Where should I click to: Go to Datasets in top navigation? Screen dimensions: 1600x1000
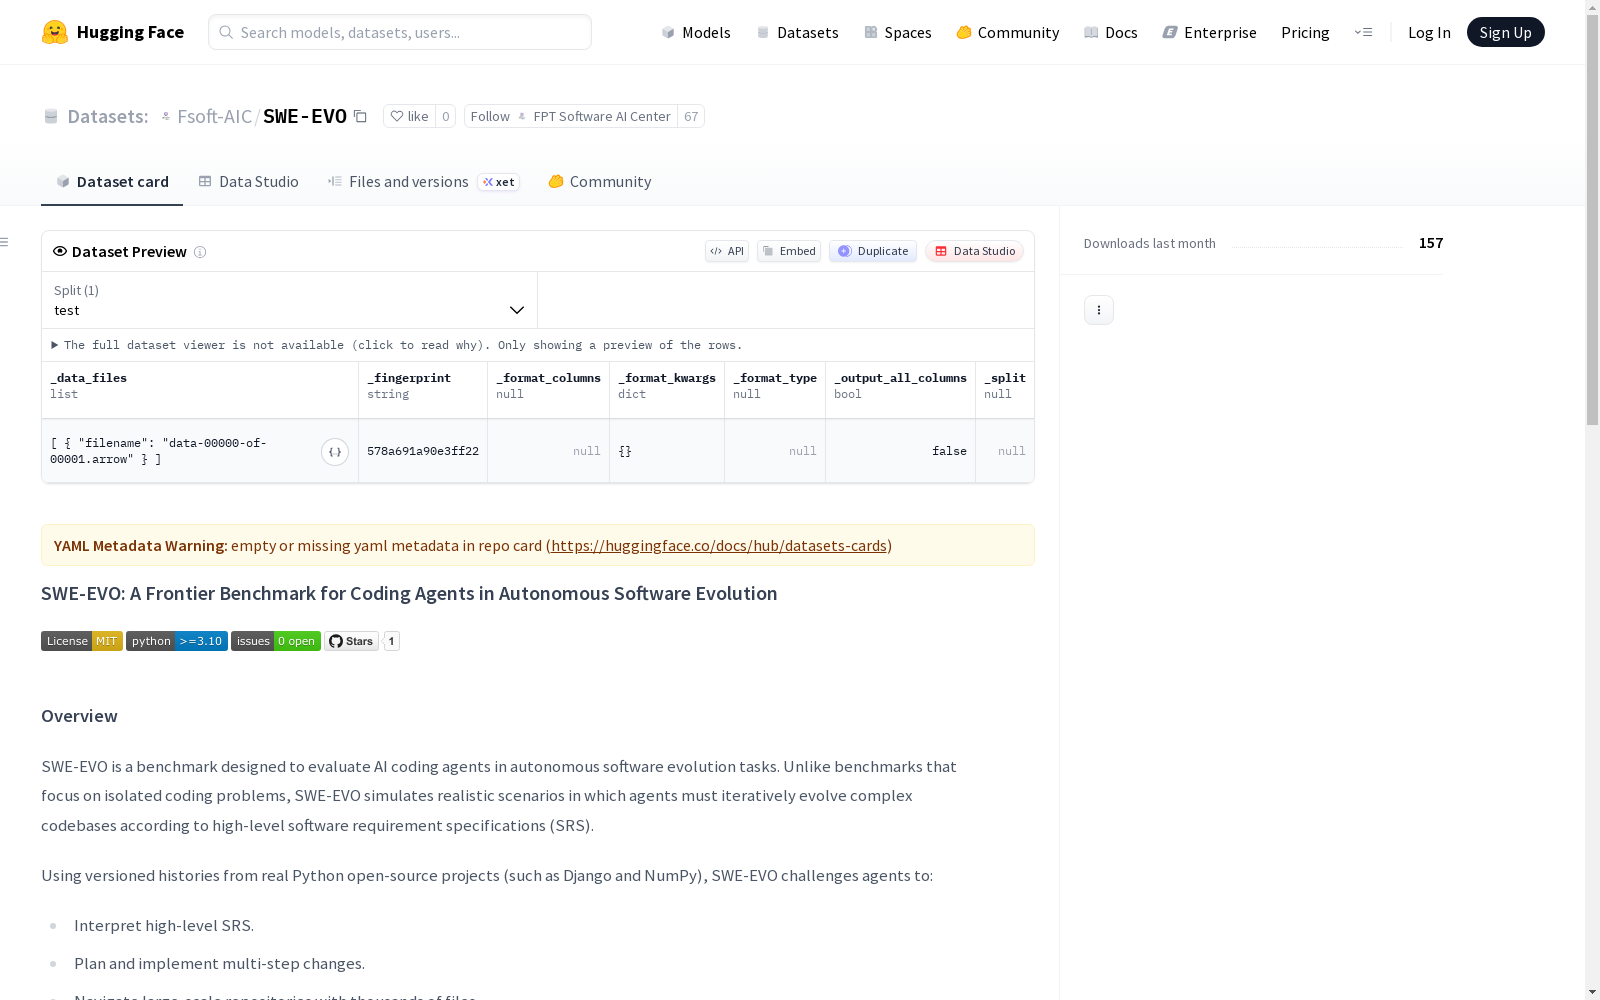[797, 32]
